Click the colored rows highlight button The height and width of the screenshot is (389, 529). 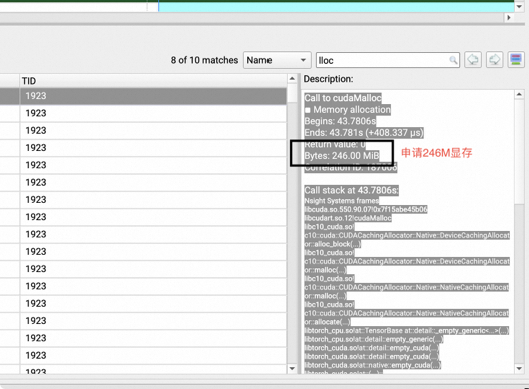pyautogui.click(x=516, y=60)
